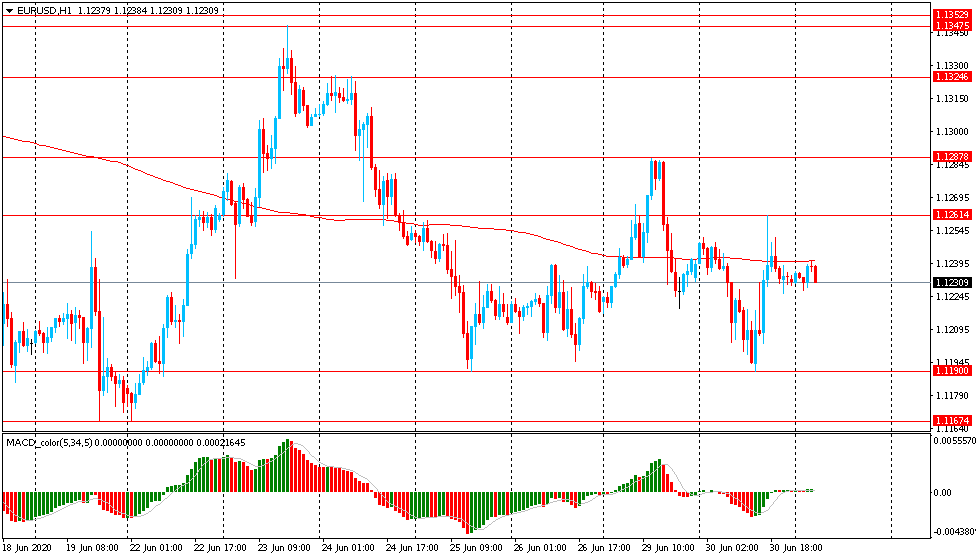976x559 pixels.
Task: Click the 24 Jun 17:00 time label
Action: point(412,548)
